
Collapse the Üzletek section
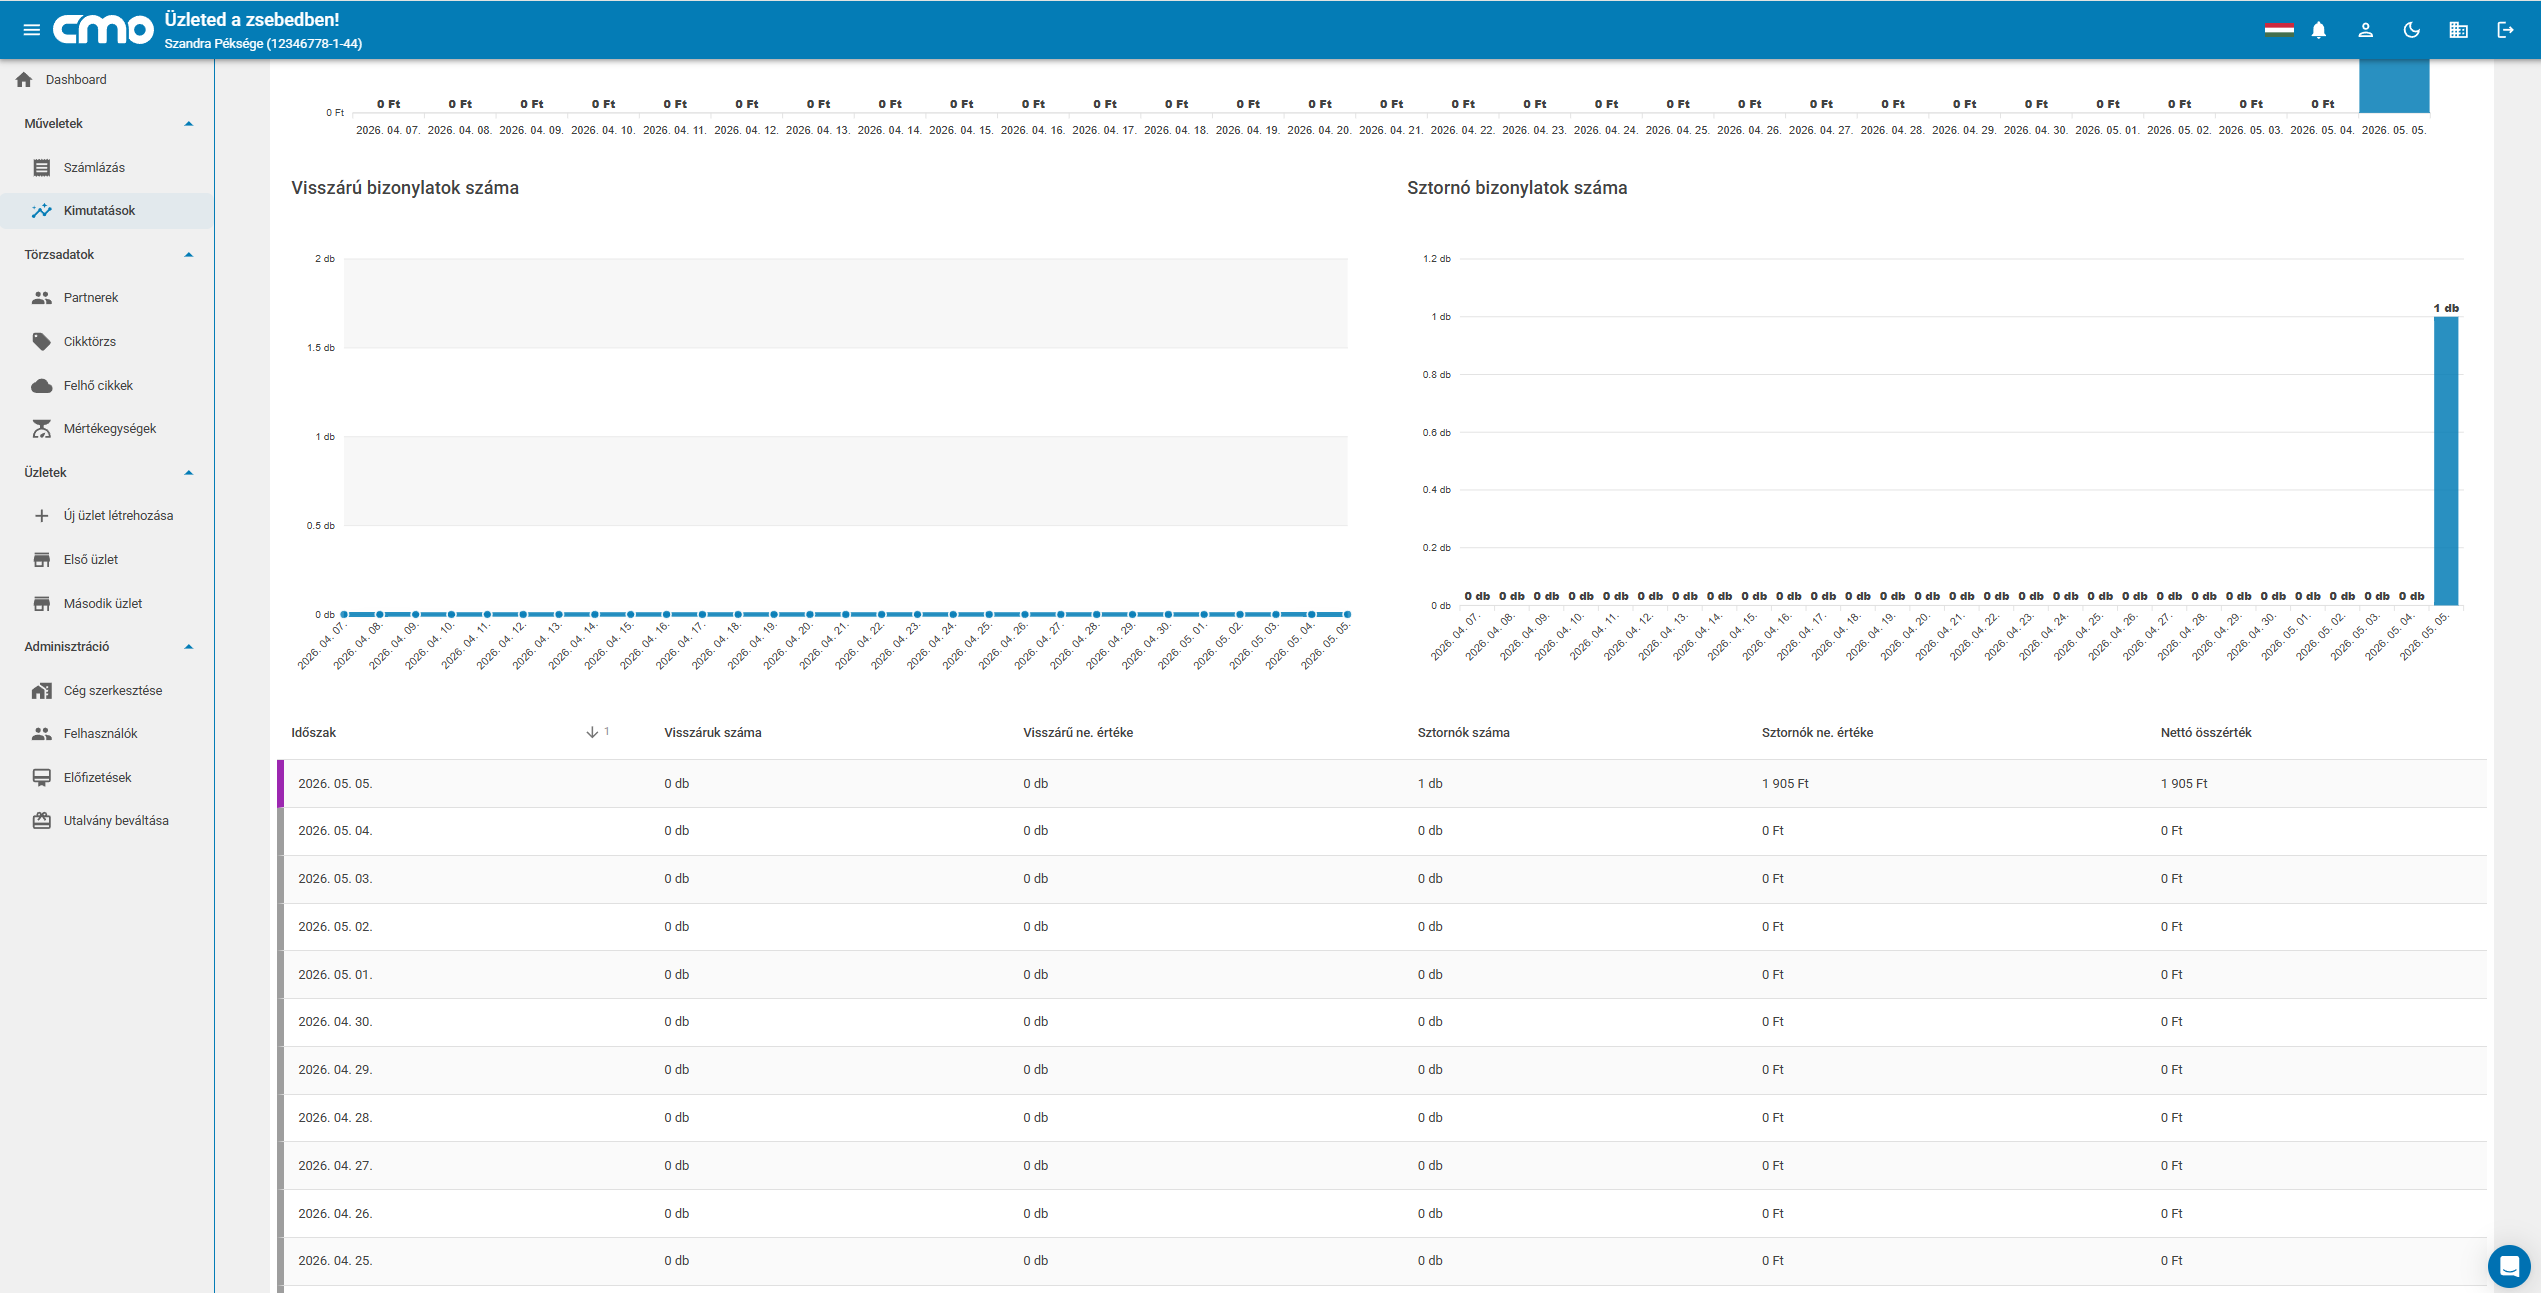tap(188, 473)
